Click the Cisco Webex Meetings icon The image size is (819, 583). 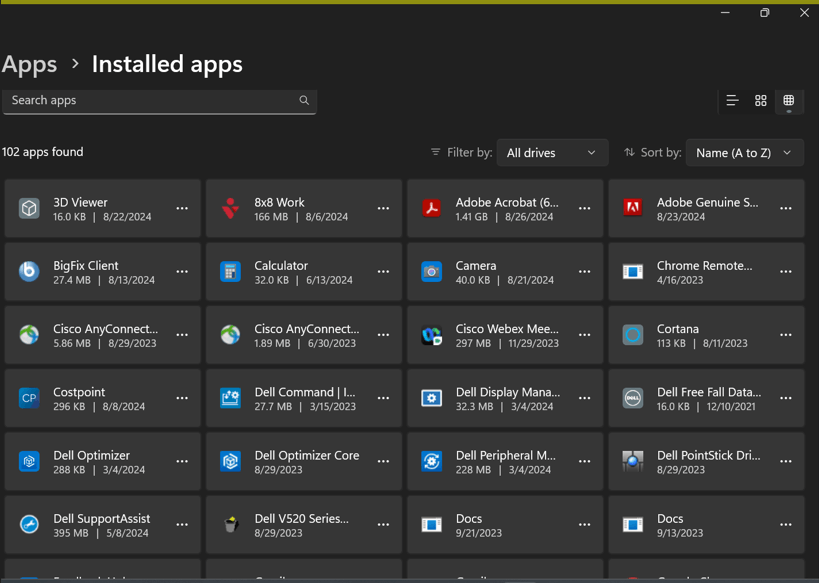432,335
